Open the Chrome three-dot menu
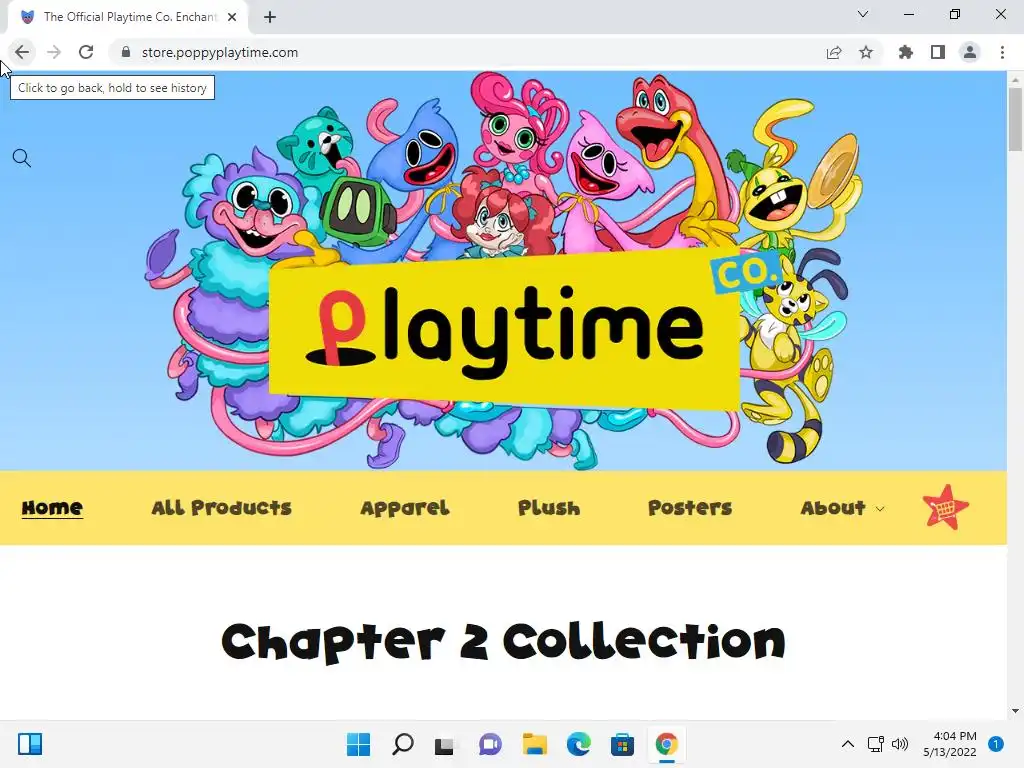The image size is (1024, 768). coord(1002,52)
